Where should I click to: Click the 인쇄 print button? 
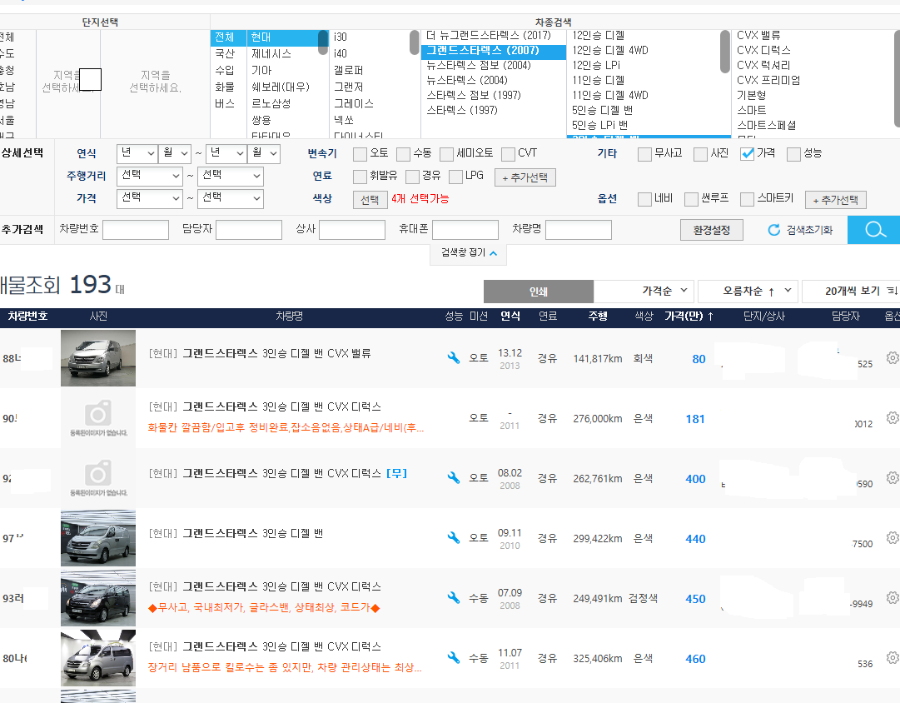click(x=538, y=292)
